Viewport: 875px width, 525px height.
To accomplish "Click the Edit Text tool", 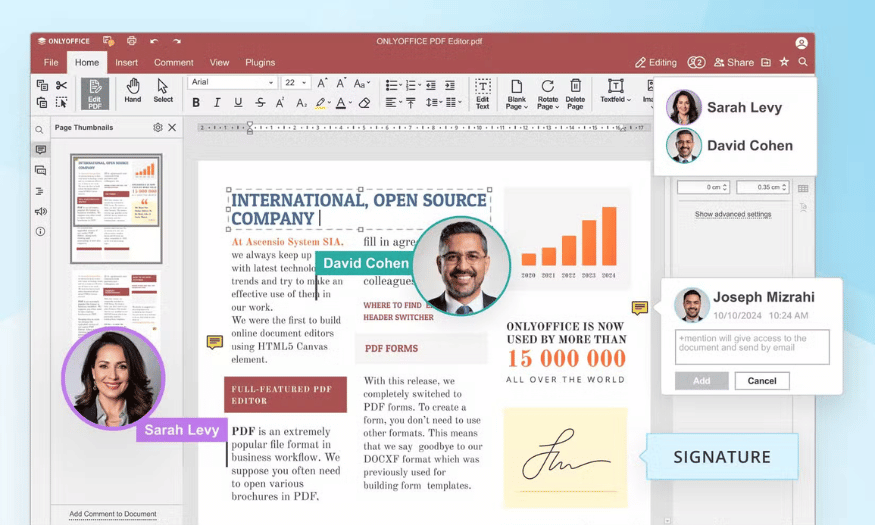I will click(483, 94).
